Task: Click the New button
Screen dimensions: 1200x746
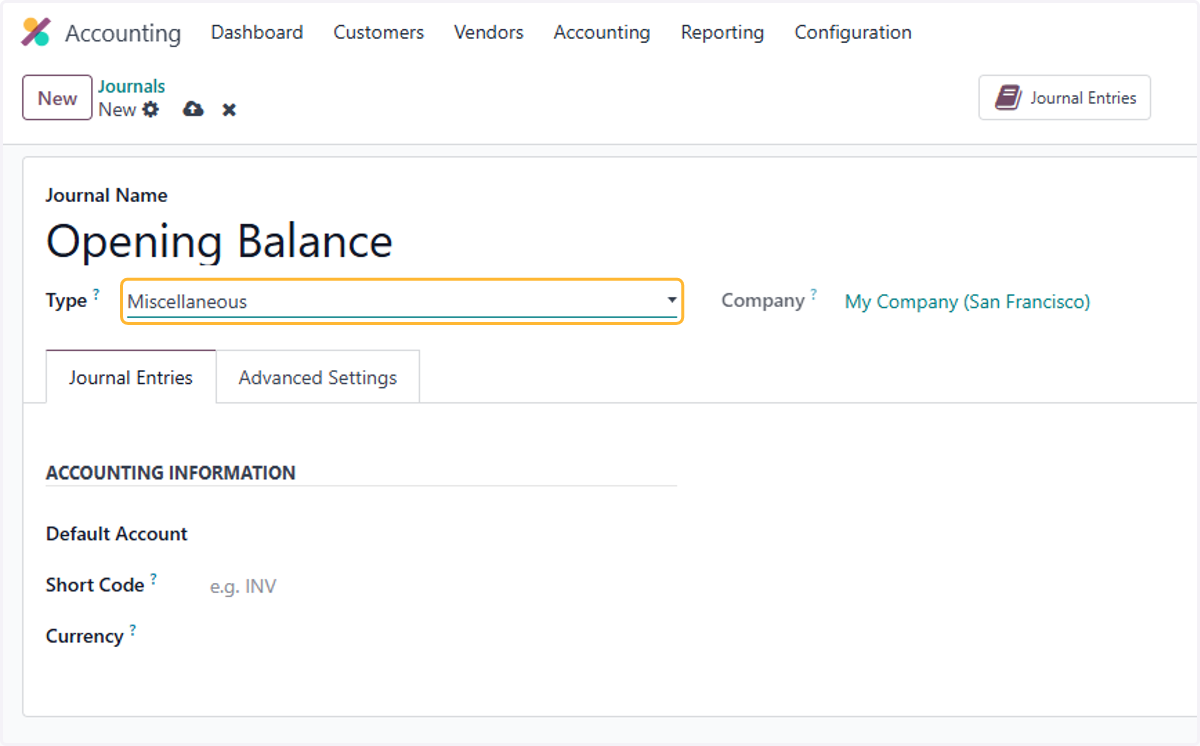Action: pyautogui.click(x=57, y=98)
